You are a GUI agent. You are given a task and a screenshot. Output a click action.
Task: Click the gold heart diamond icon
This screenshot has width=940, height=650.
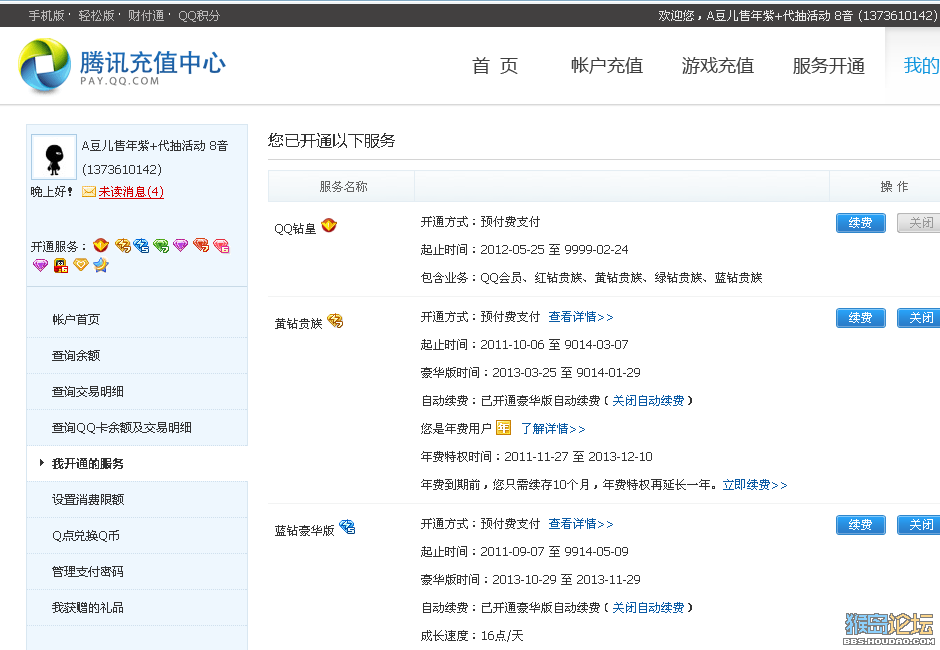(x=80, y=264)
